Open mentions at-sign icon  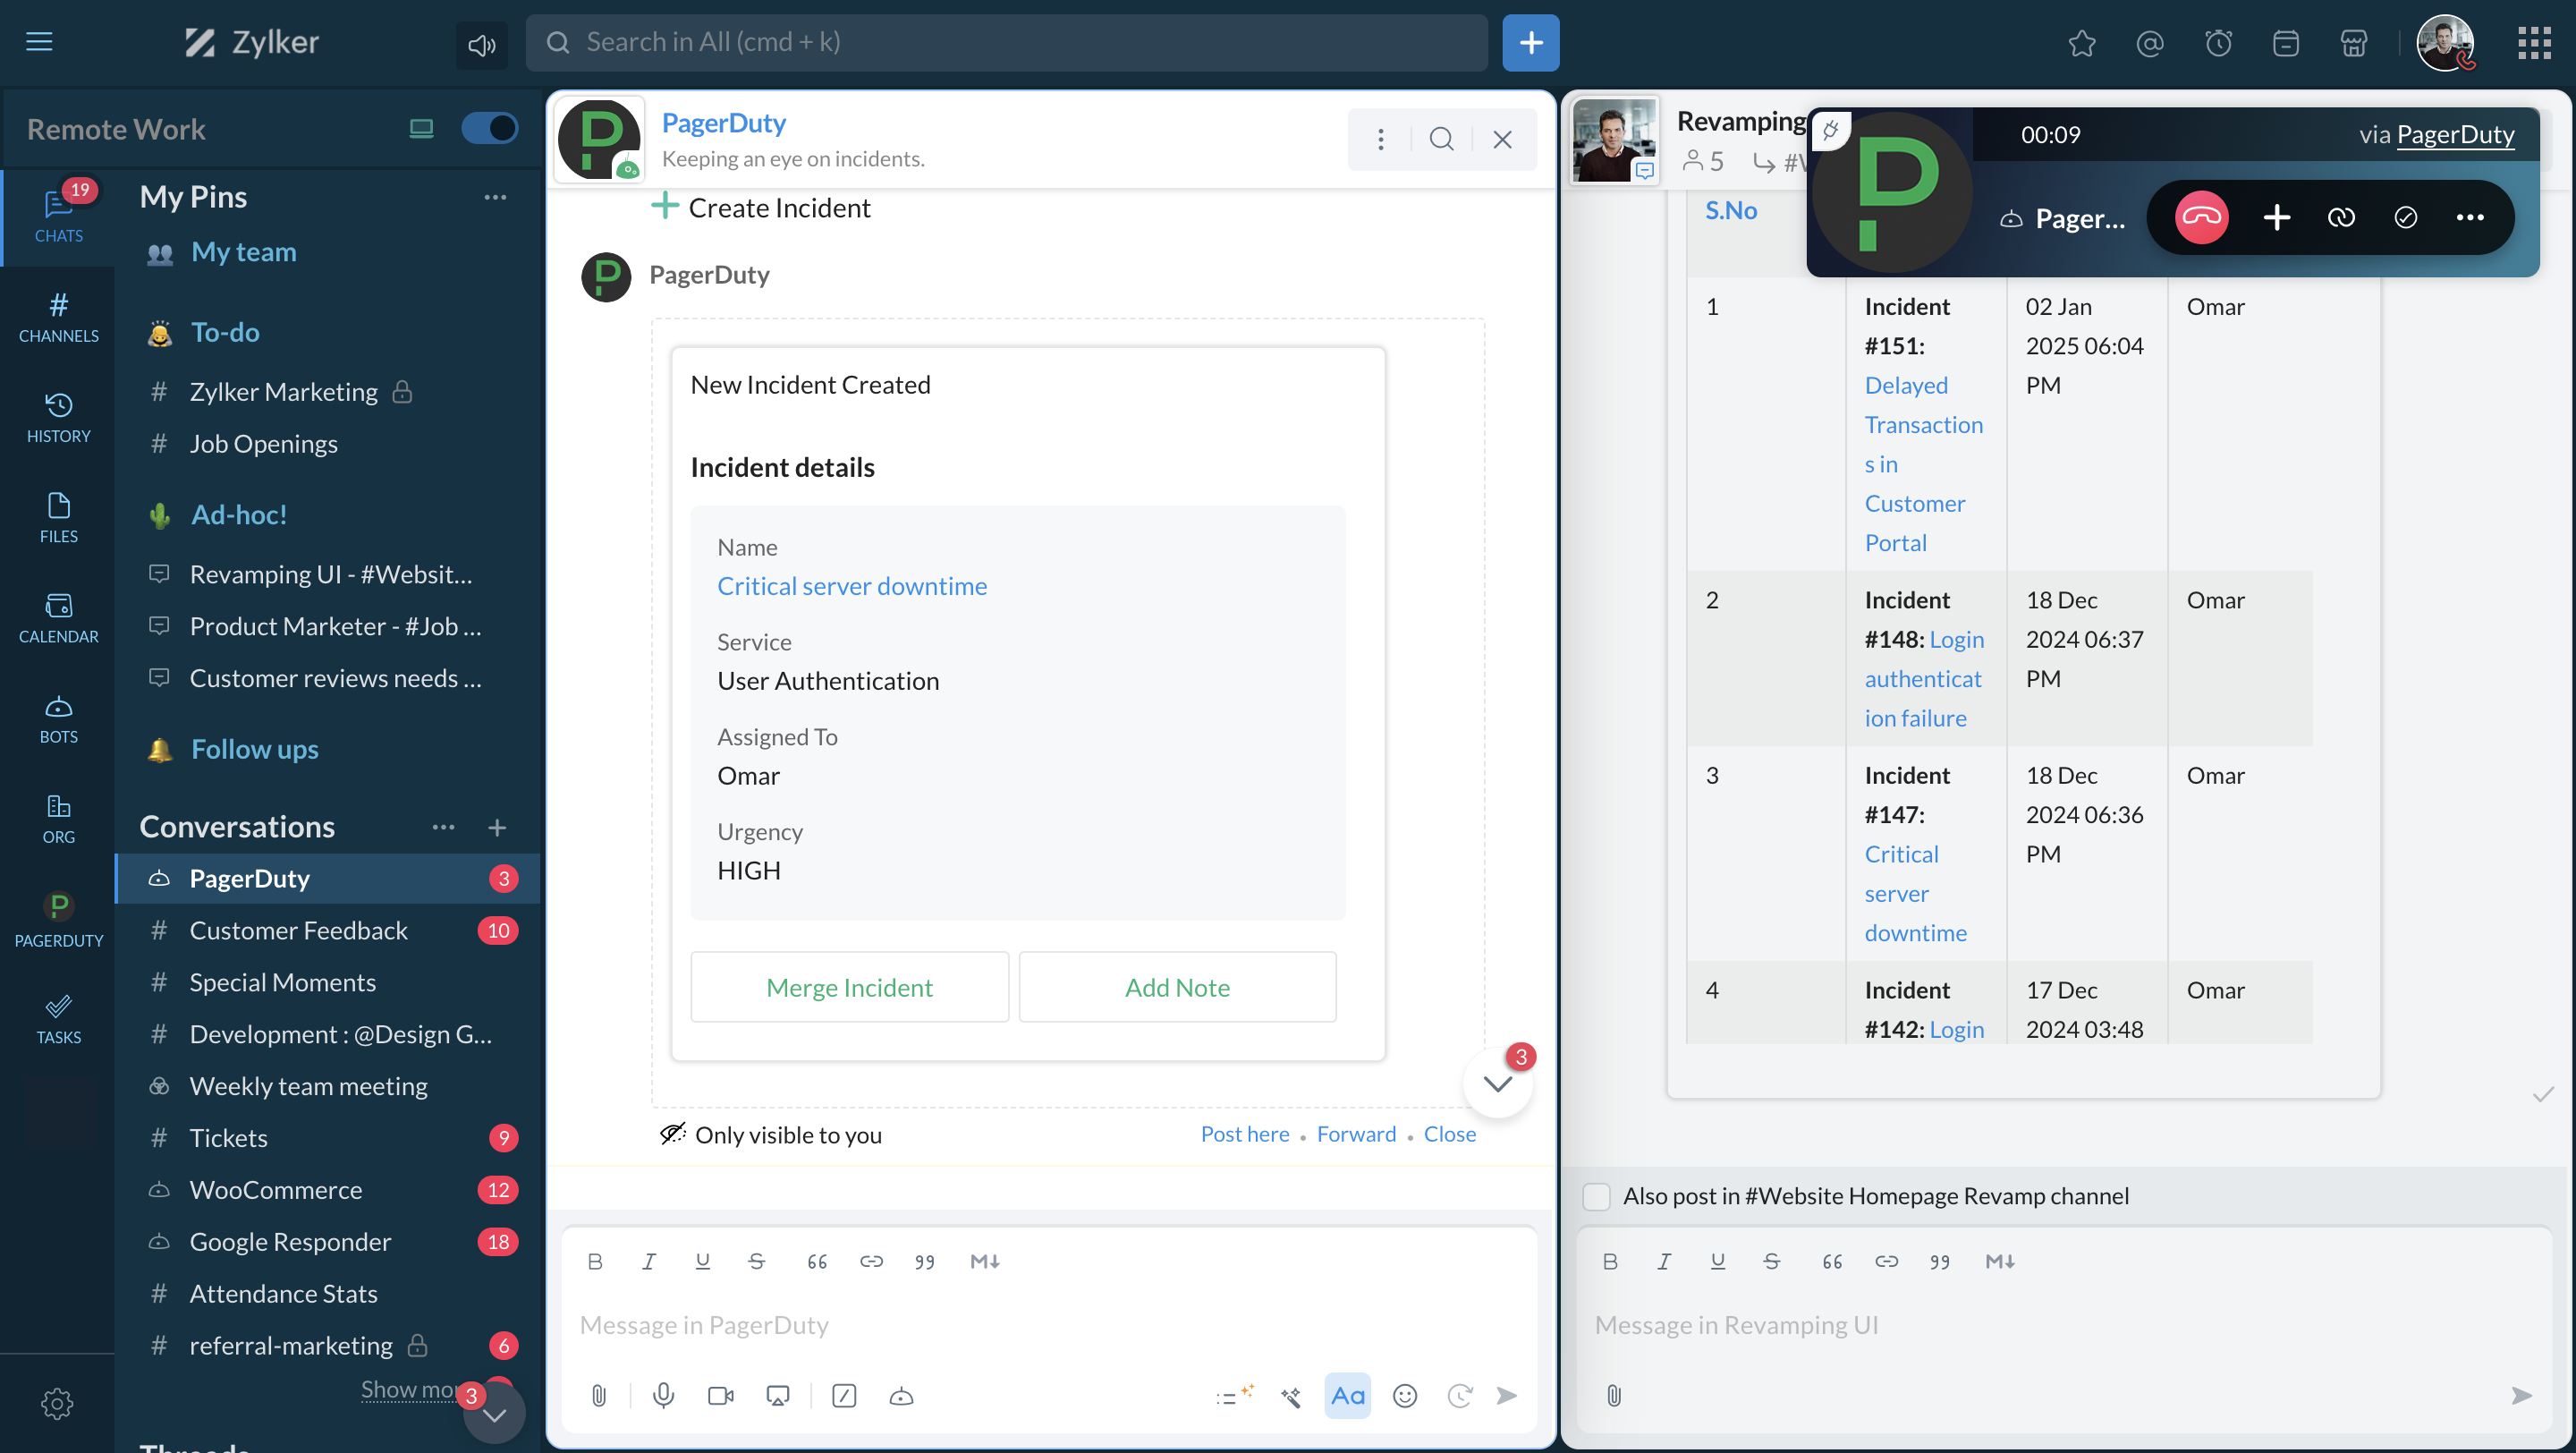point(2150,43)
